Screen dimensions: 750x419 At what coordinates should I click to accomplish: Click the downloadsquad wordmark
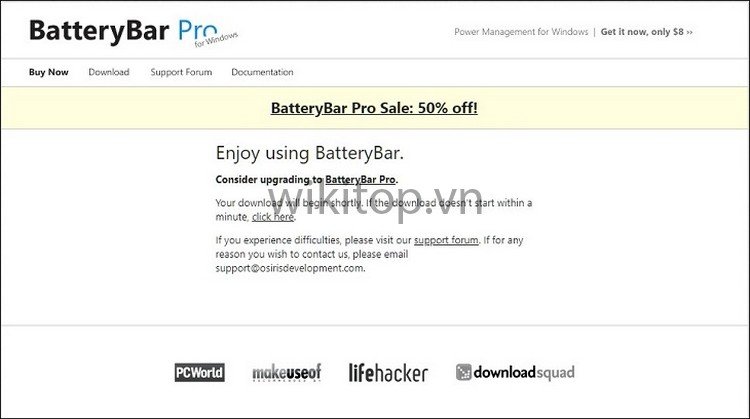(524, 372)
